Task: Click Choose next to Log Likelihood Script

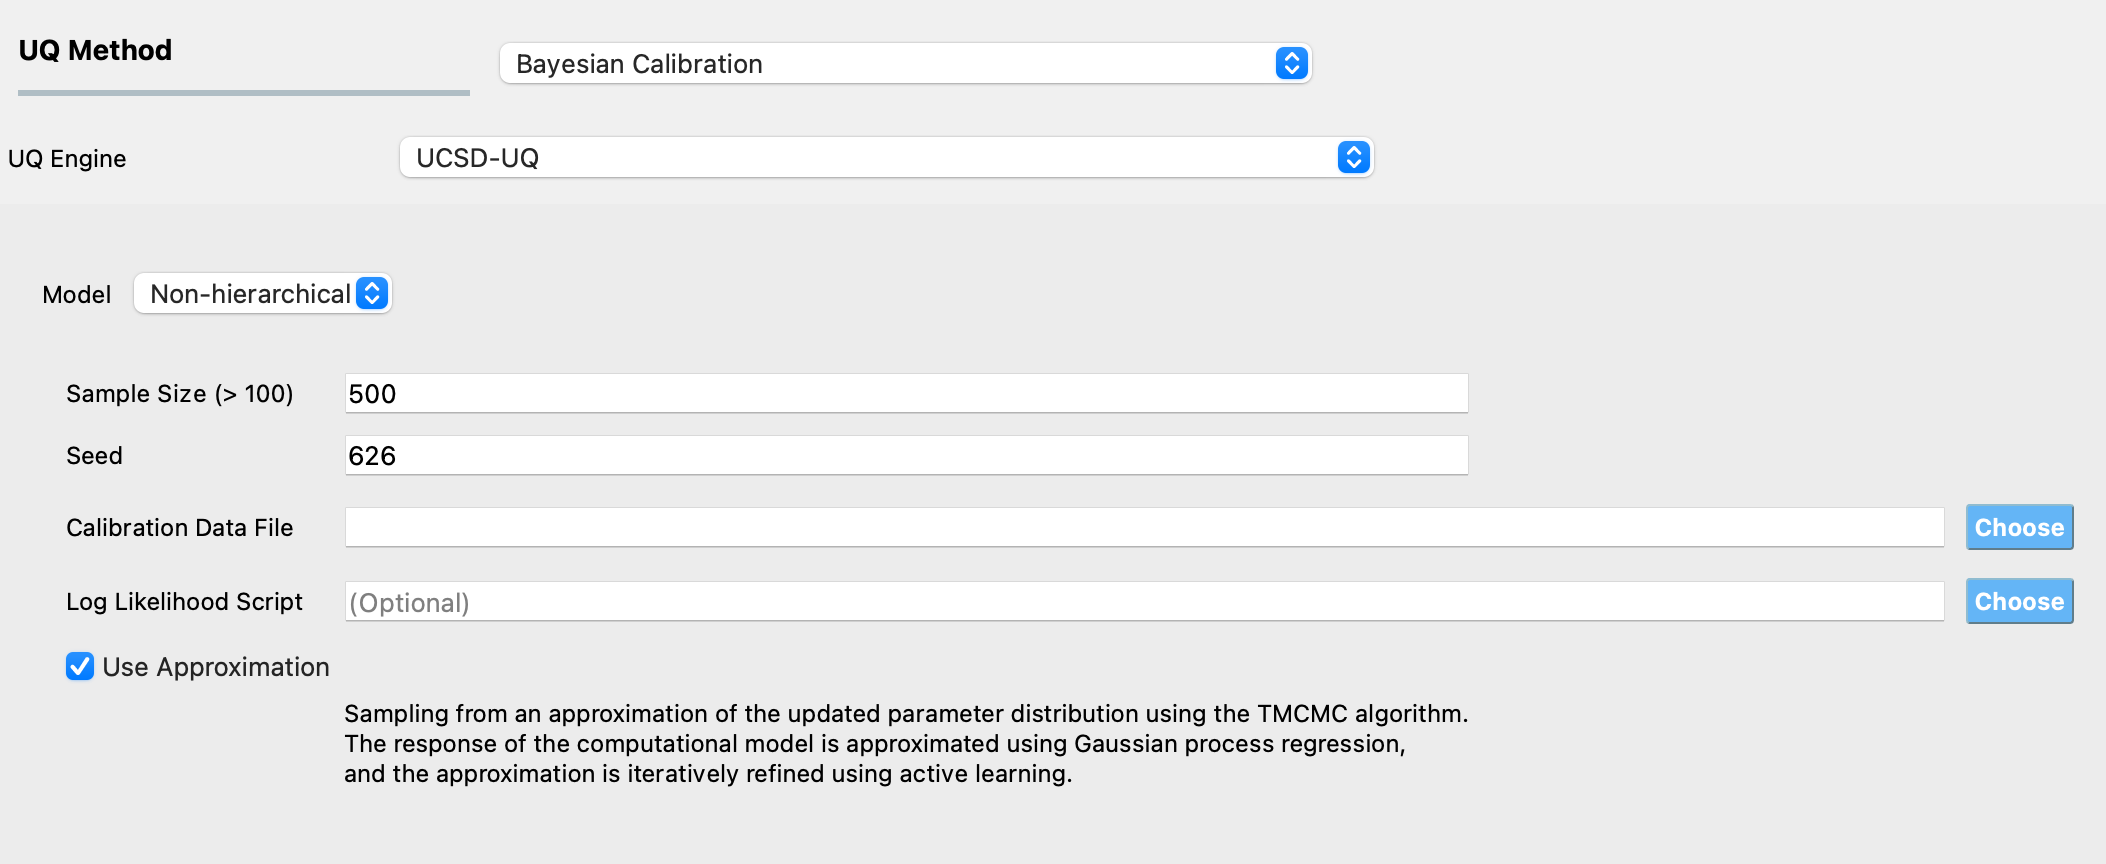Action: coord(2019,601)
